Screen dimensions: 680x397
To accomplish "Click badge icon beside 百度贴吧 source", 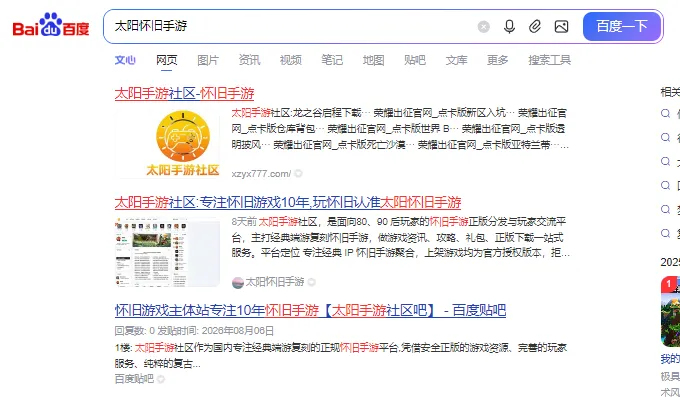I will click(x=161, y=379).
